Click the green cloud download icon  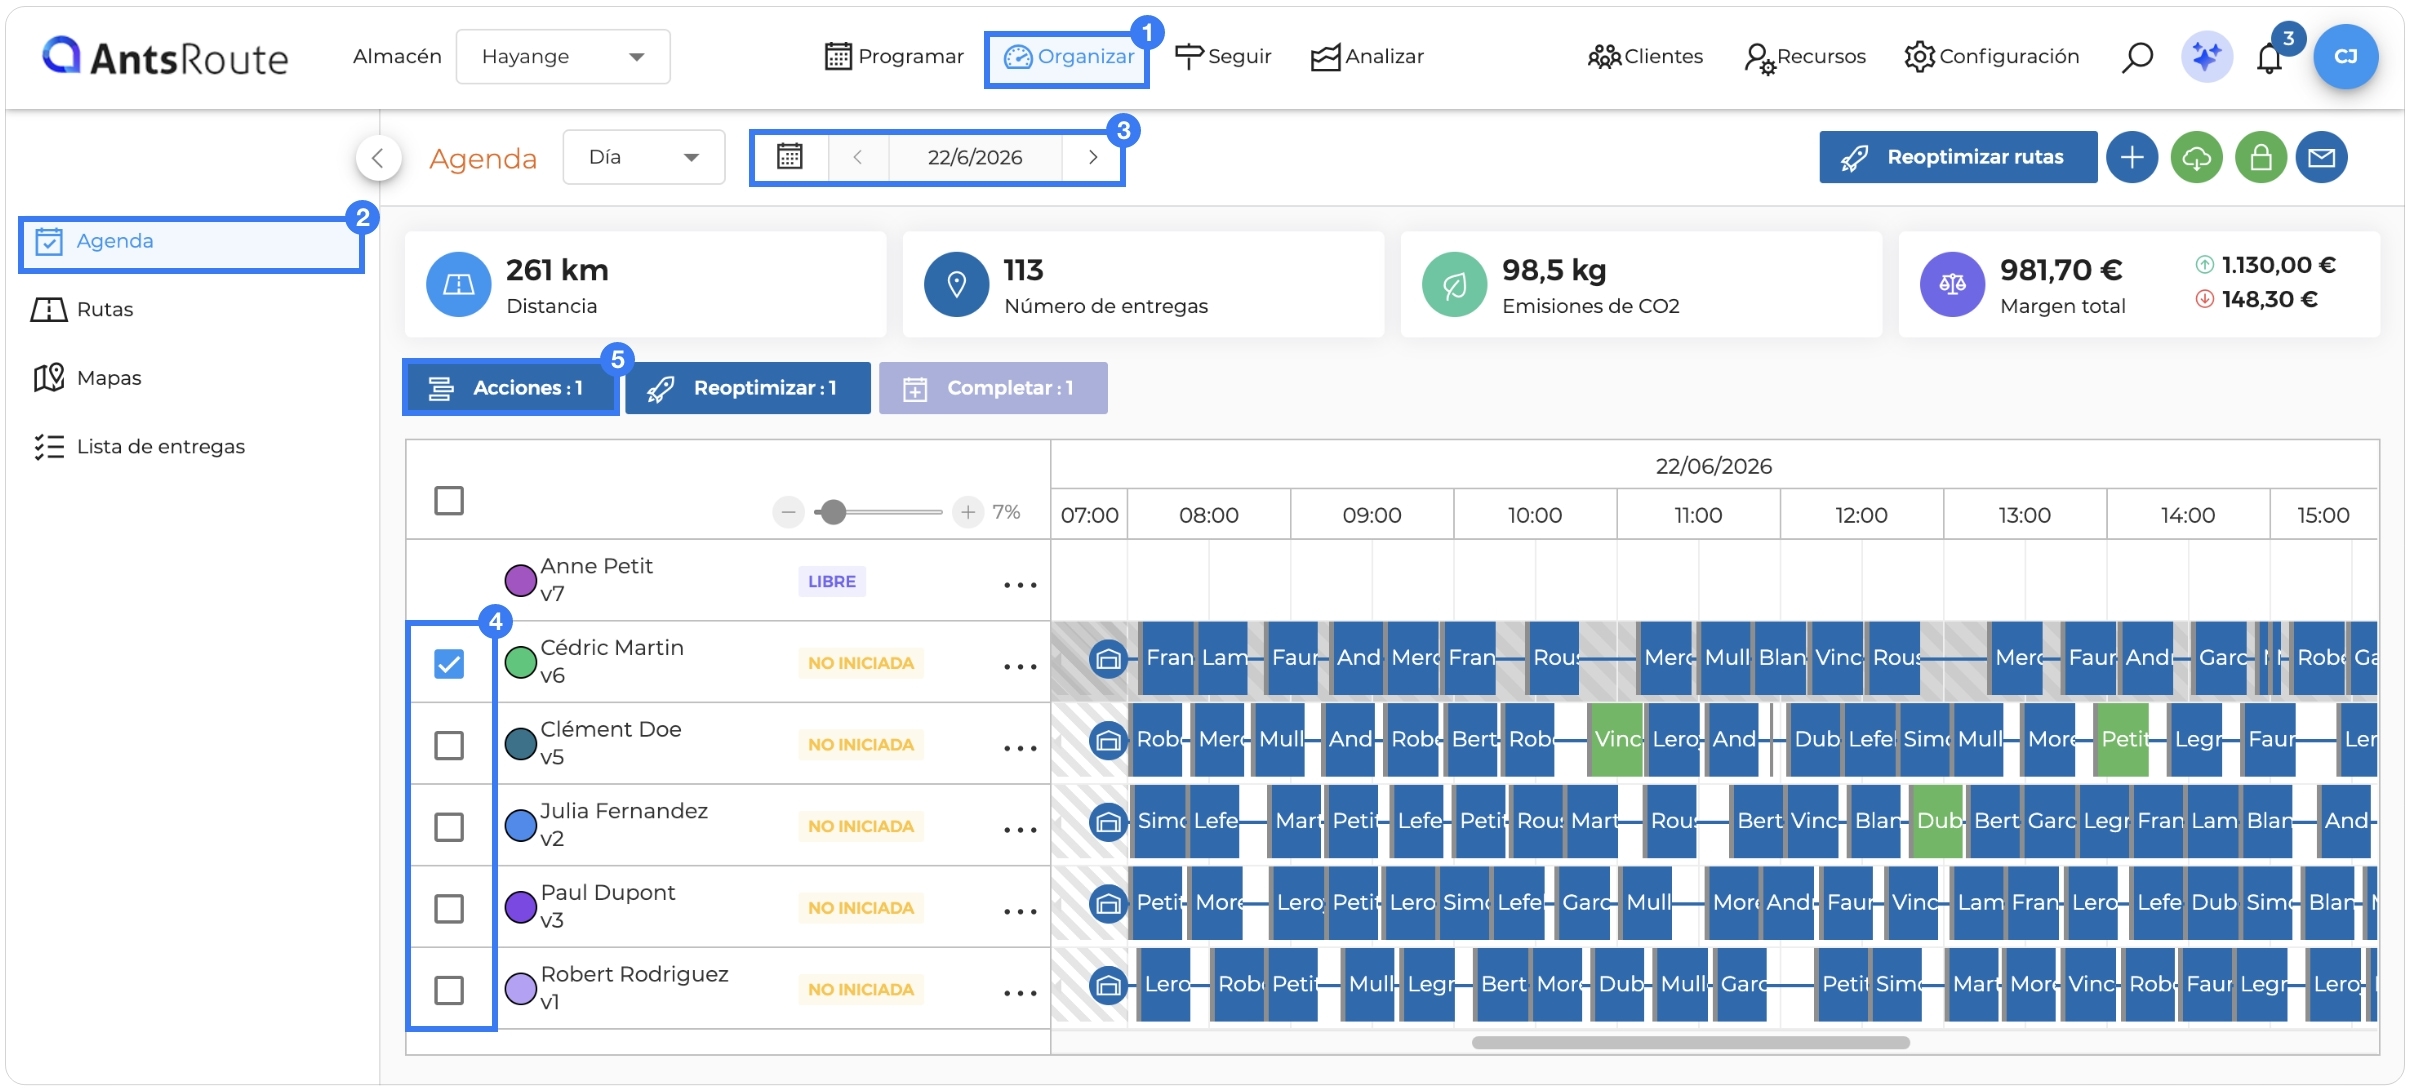[x=2196, y=157]
